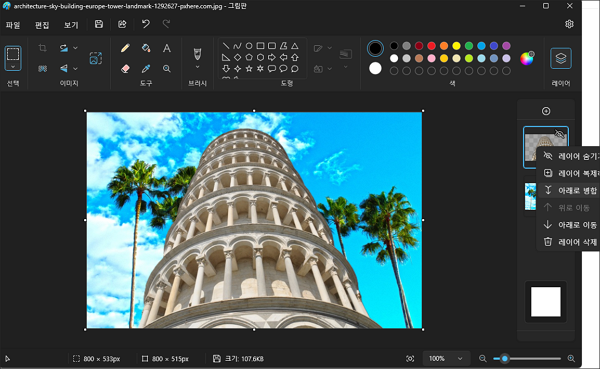The height and width of the screenshot is (369, 600).
Task: Select the Brush tool icon
Action: (x=197, y=54)
